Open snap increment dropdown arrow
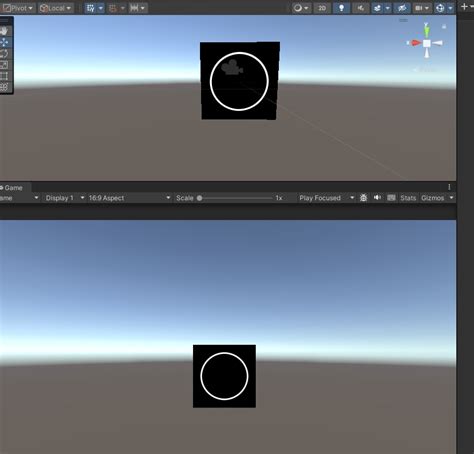Image resolution: width=474 pixels, height=454 pixels. point(143,8)
